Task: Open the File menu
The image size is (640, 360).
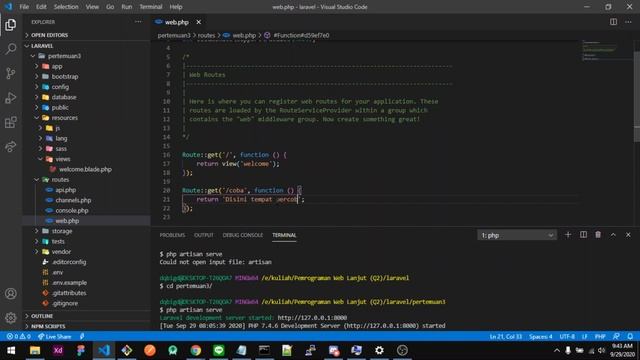Action: (24, 7)
